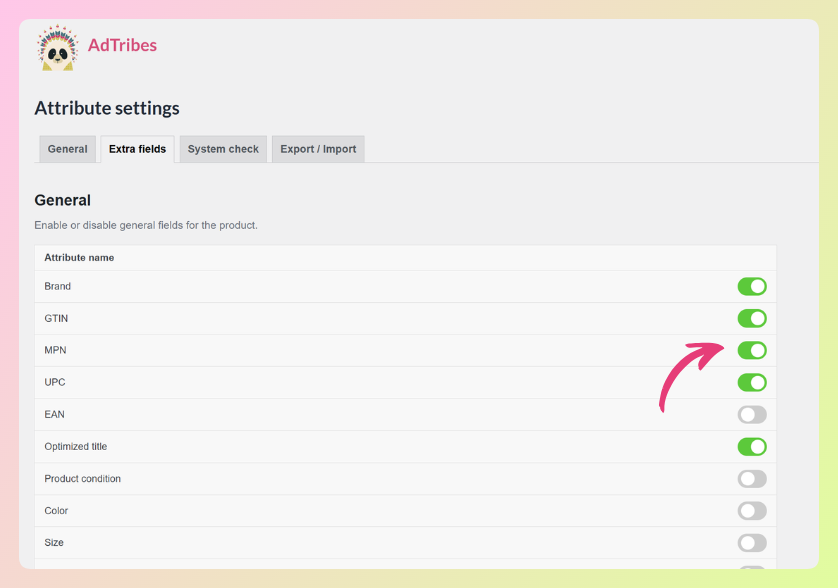This screenshot has width=838, height=588.
Task: Turn off the GTIN toggle switch
Action: click(752, 319)
